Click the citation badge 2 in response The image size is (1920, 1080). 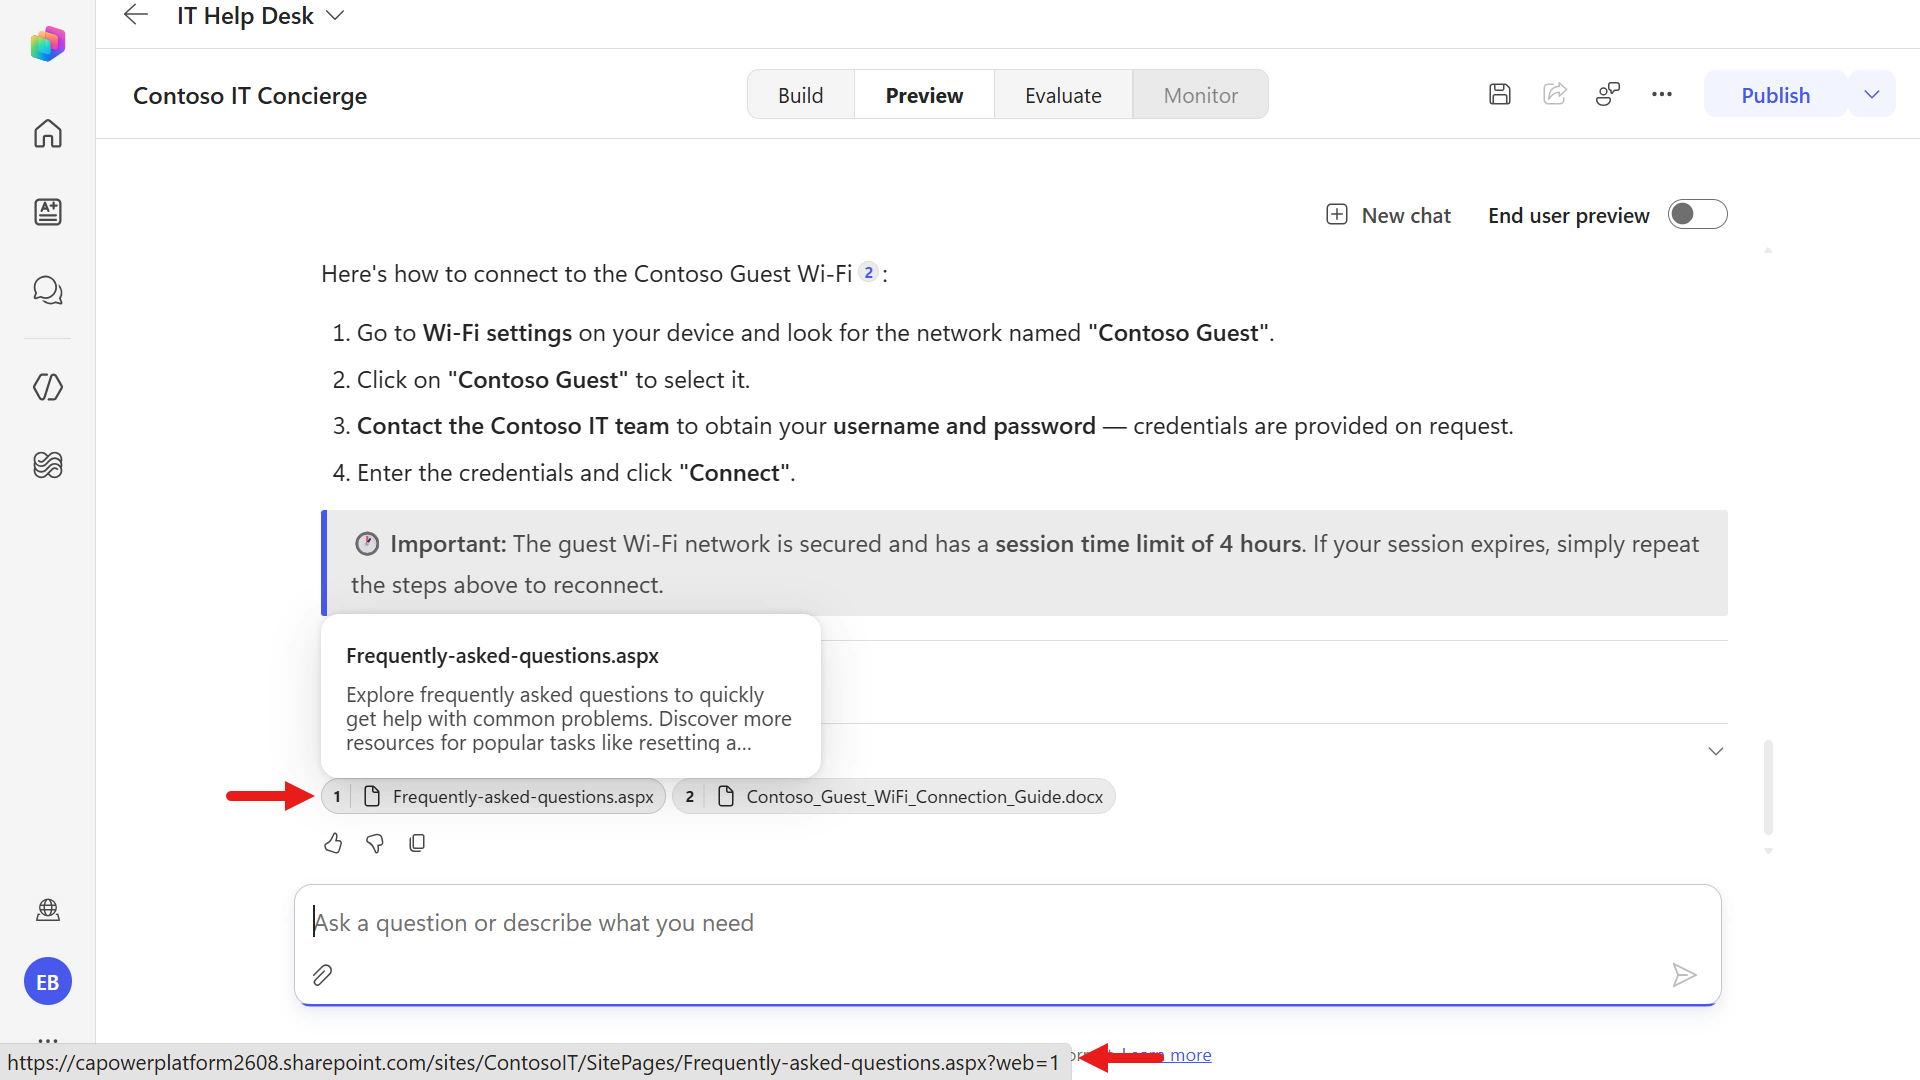pos(868,272)
